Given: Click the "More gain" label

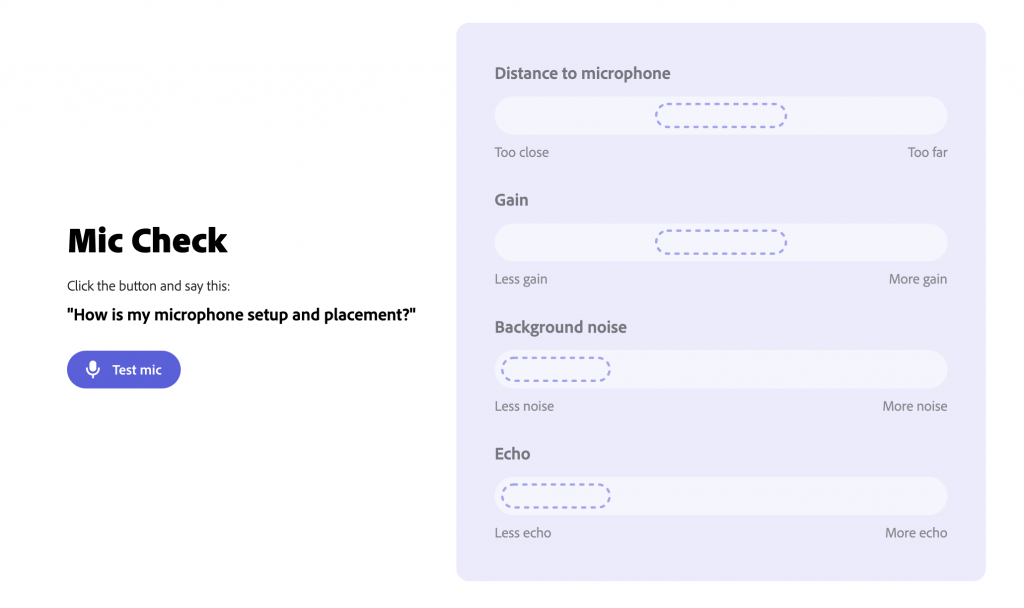Looking at the screenshot, I should point(917,279).
